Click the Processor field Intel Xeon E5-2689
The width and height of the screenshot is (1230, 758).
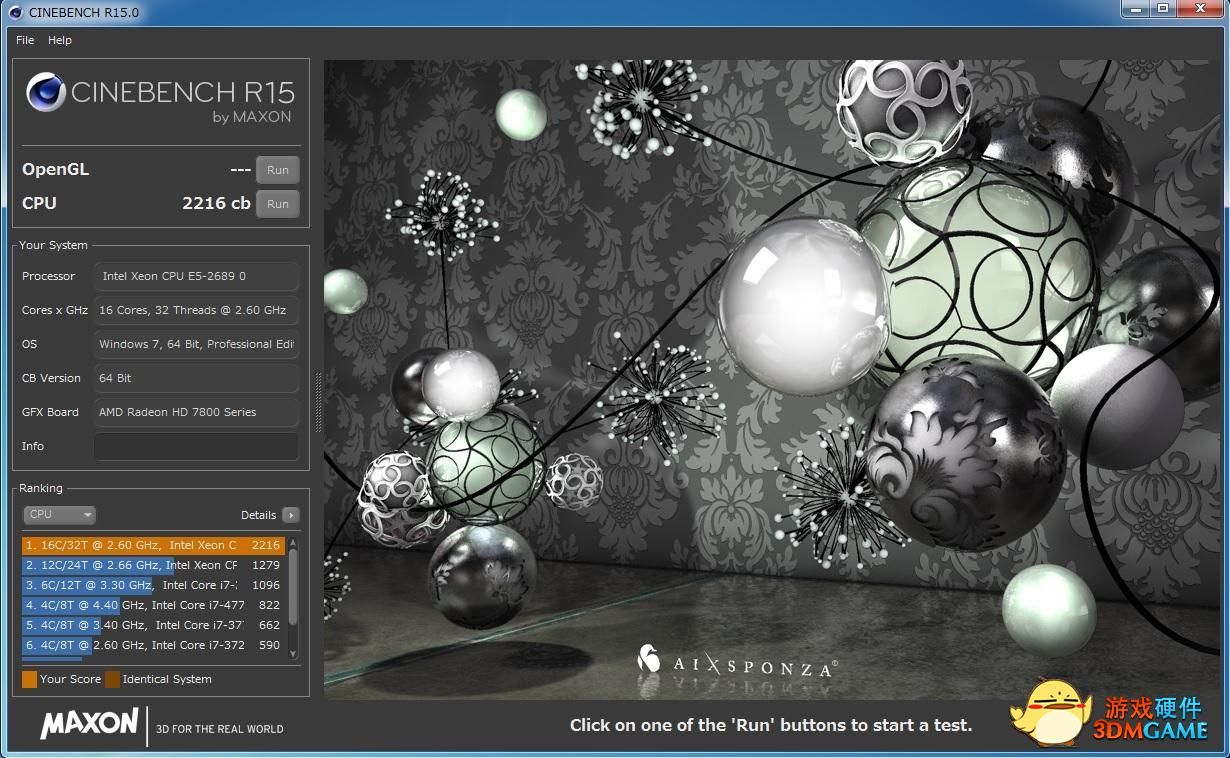[x=196, y=276]
